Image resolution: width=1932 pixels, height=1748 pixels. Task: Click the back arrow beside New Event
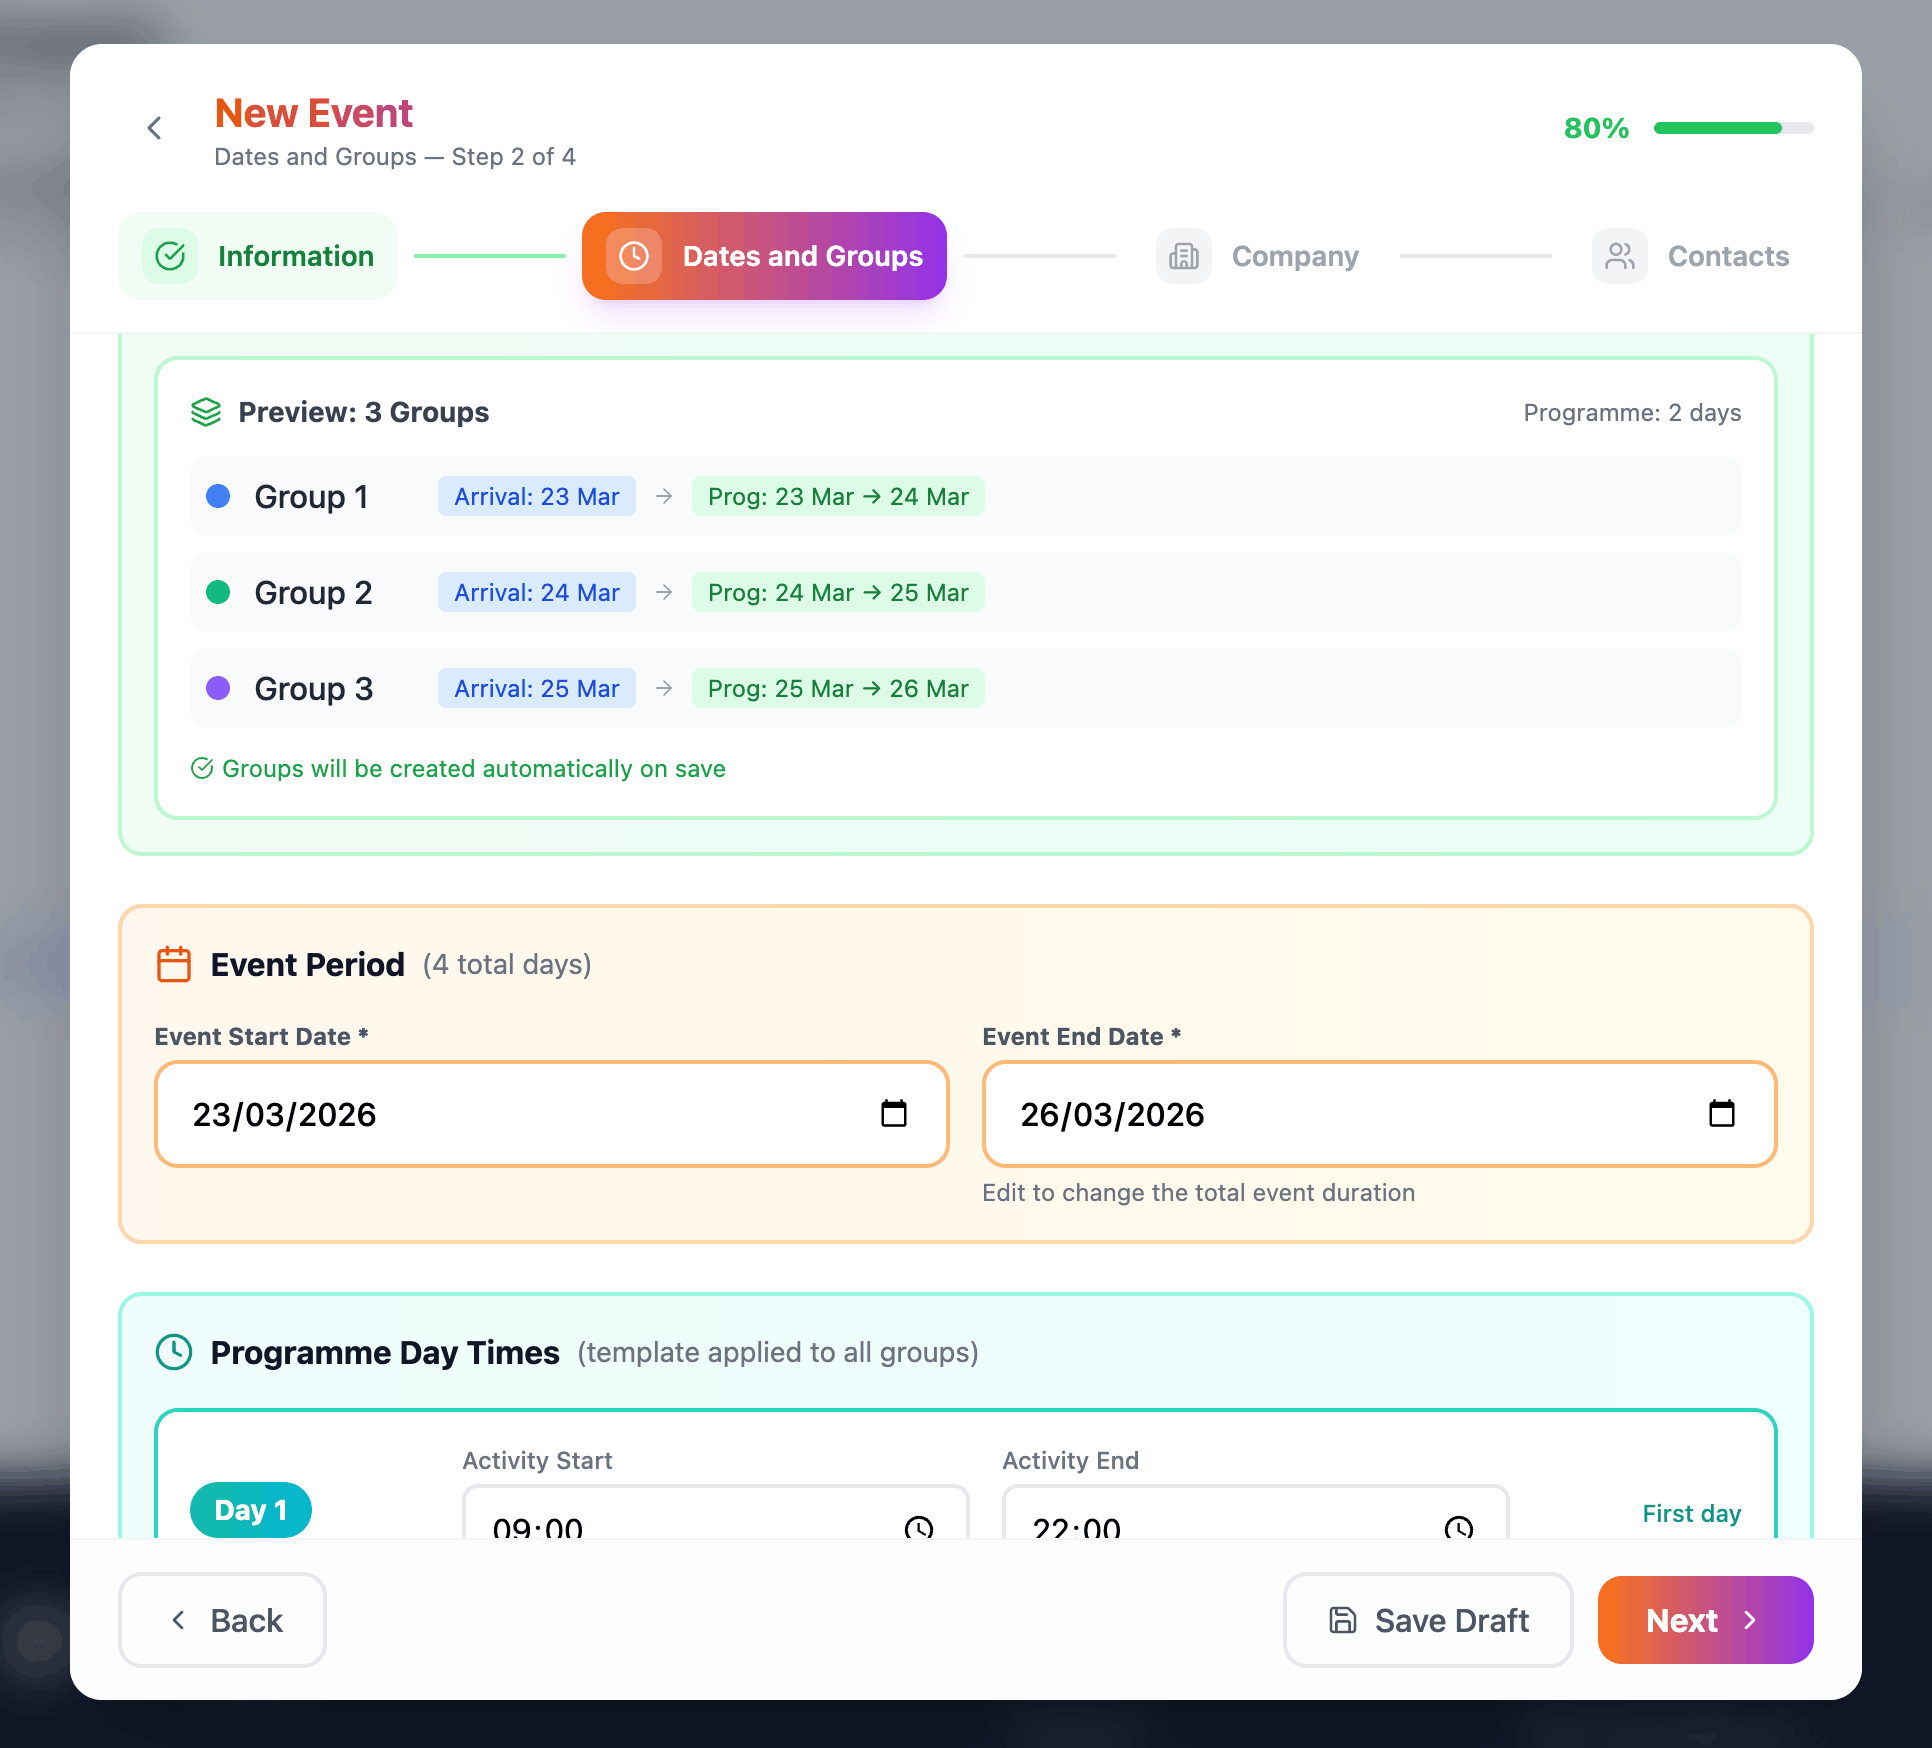coord(155,128)
